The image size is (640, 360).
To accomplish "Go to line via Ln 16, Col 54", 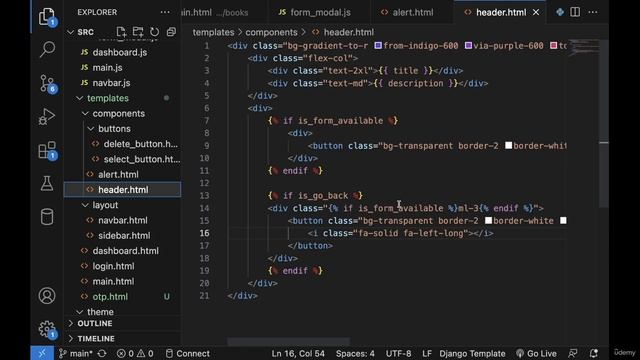I will (x=298, y=353).
